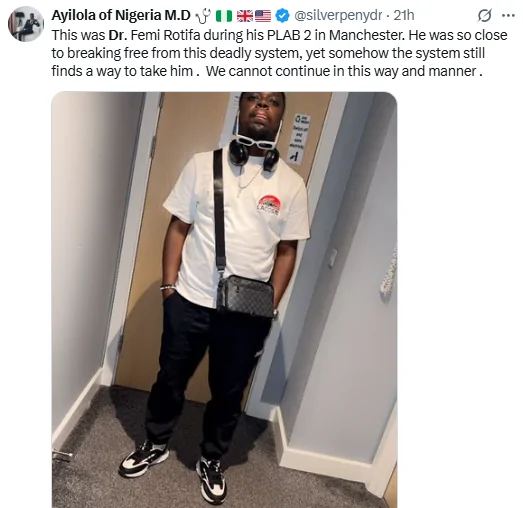Click the stethoscope emoji beside the name
The height and width of the screenshot is (508, 523).
point(203,16)
